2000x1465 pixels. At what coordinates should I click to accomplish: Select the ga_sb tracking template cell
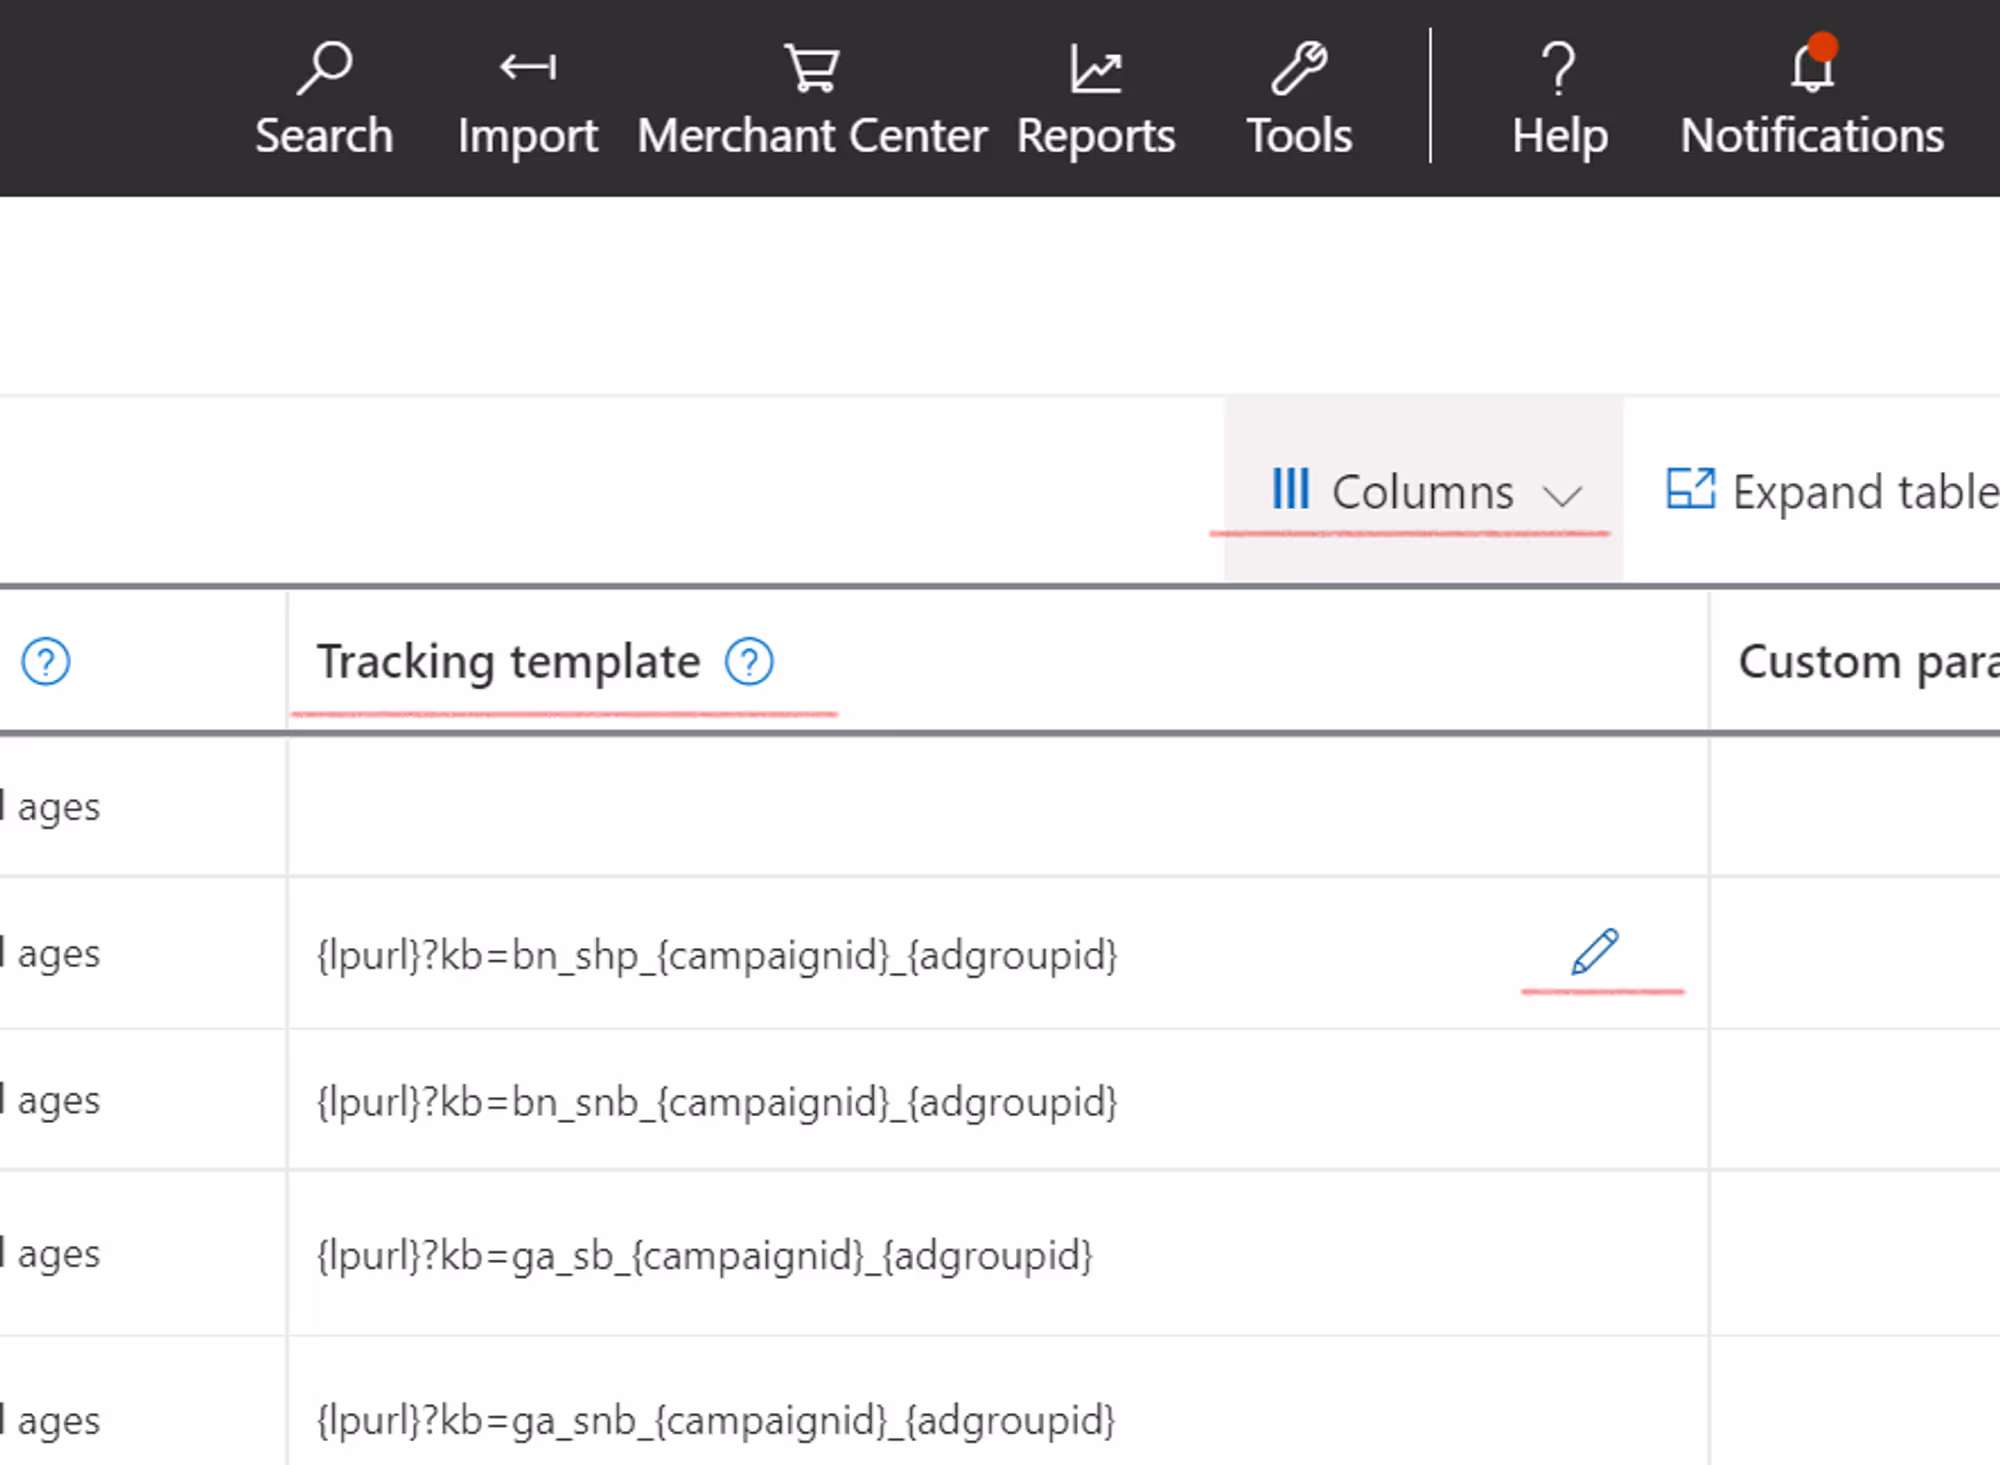(x=704, y=1255)
